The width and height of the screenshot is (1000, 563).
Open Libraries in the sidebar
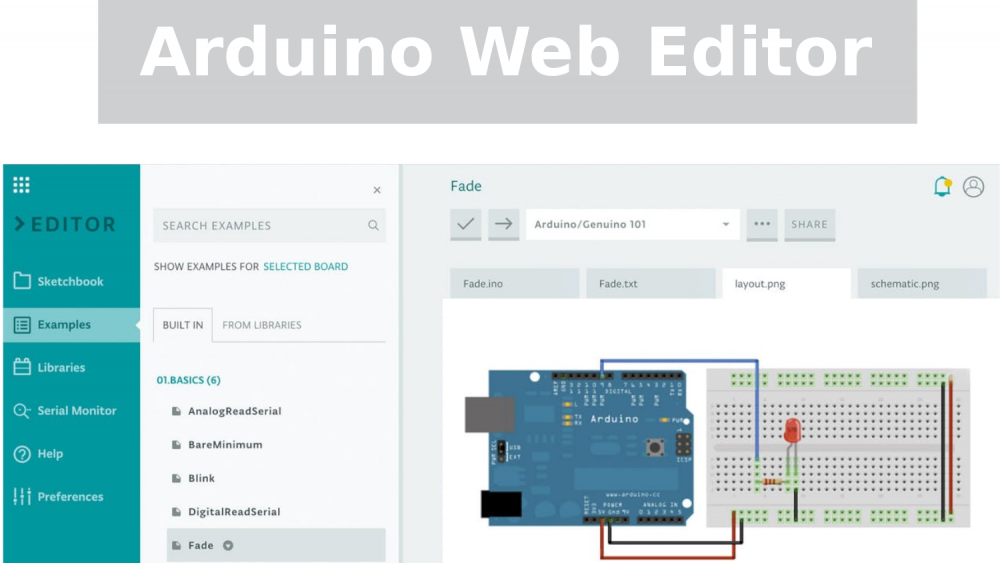pyautogui.click(x=71, y=367)
